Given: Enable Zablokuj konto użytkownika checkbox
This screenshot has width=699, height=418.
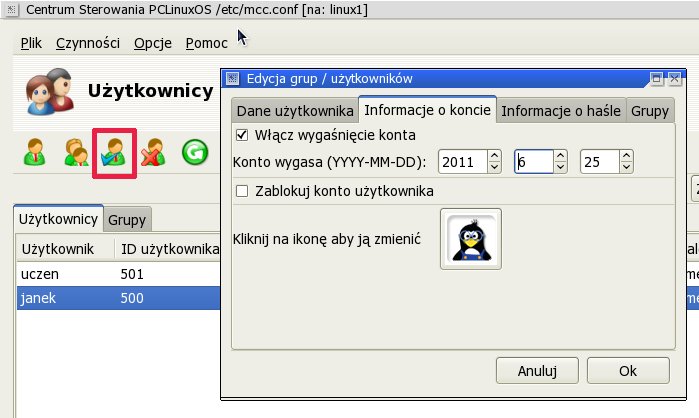Looking at the screenshot, I should tap(242, 191).
